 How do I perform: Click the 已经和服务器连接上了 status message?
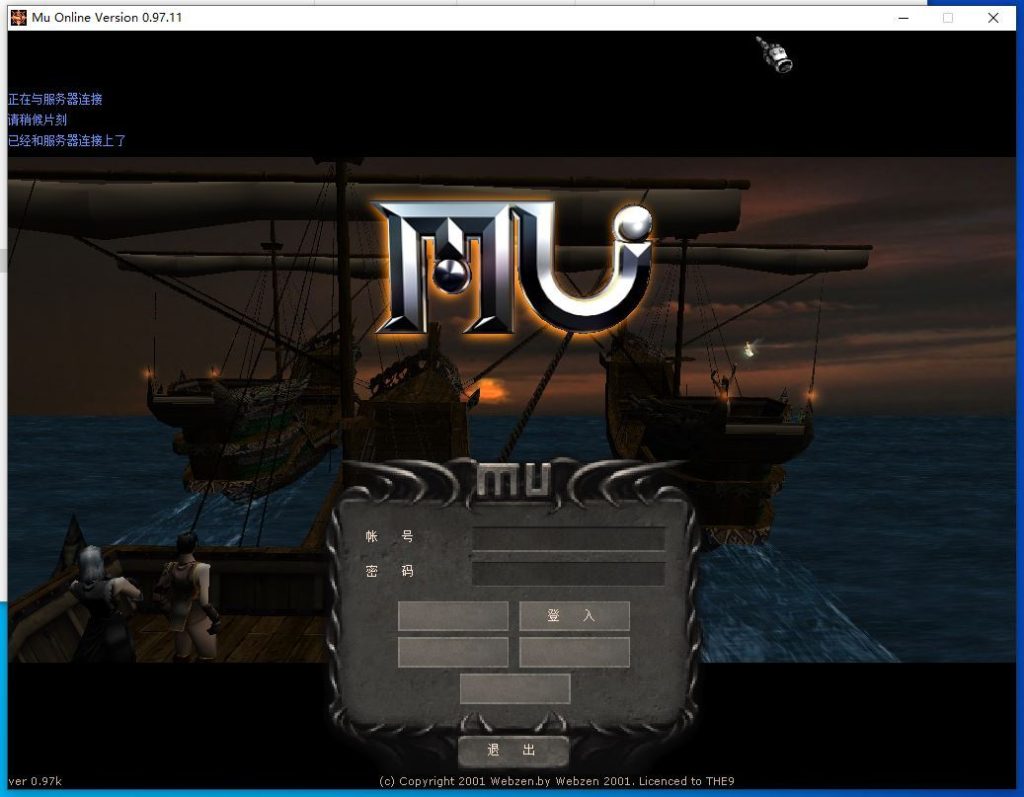67,141
